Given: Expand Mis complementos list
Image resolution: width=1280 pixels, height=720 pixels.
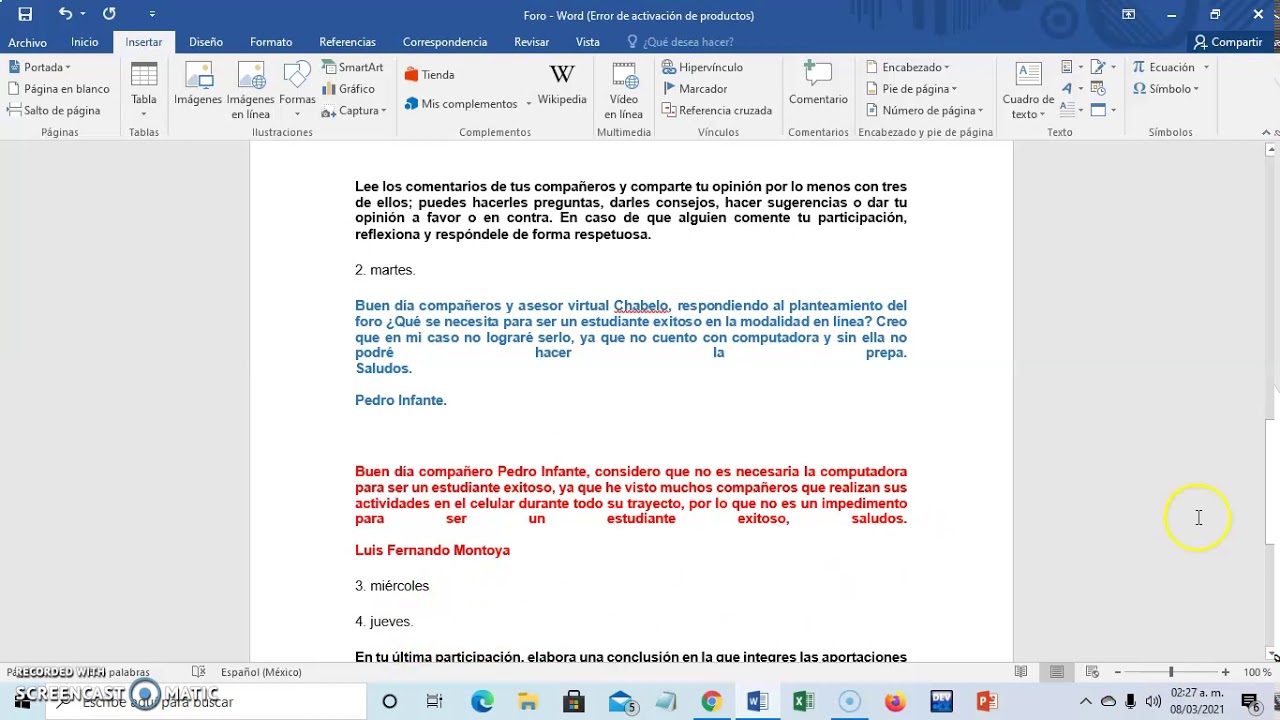Looking at the screenshot, I should coord(468,104).
